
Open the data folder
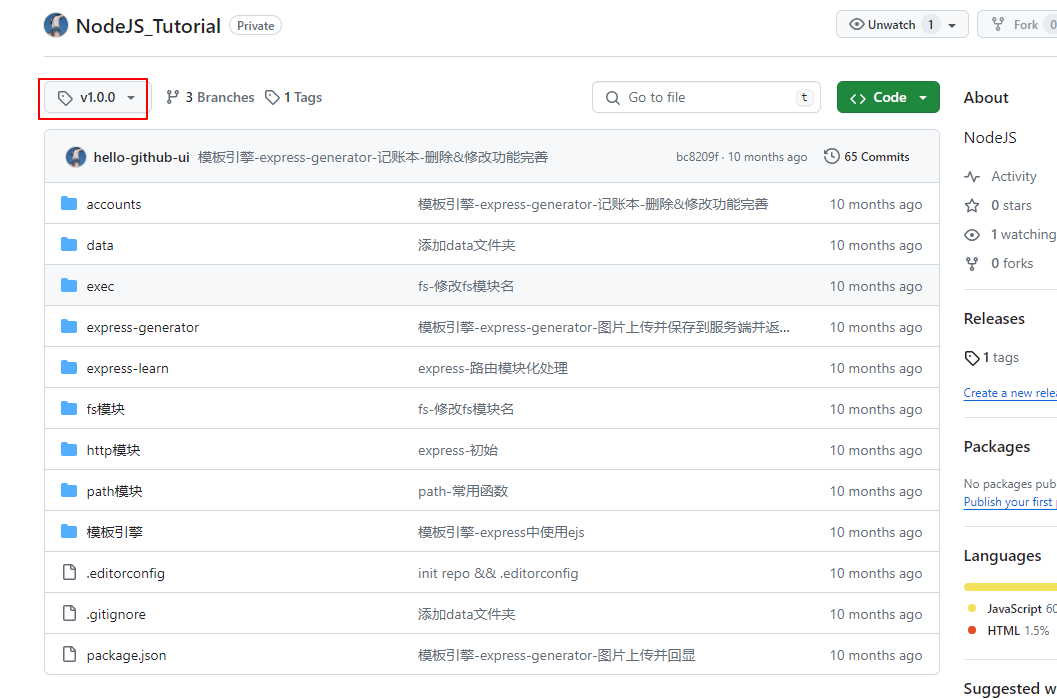tap(100, 245)
